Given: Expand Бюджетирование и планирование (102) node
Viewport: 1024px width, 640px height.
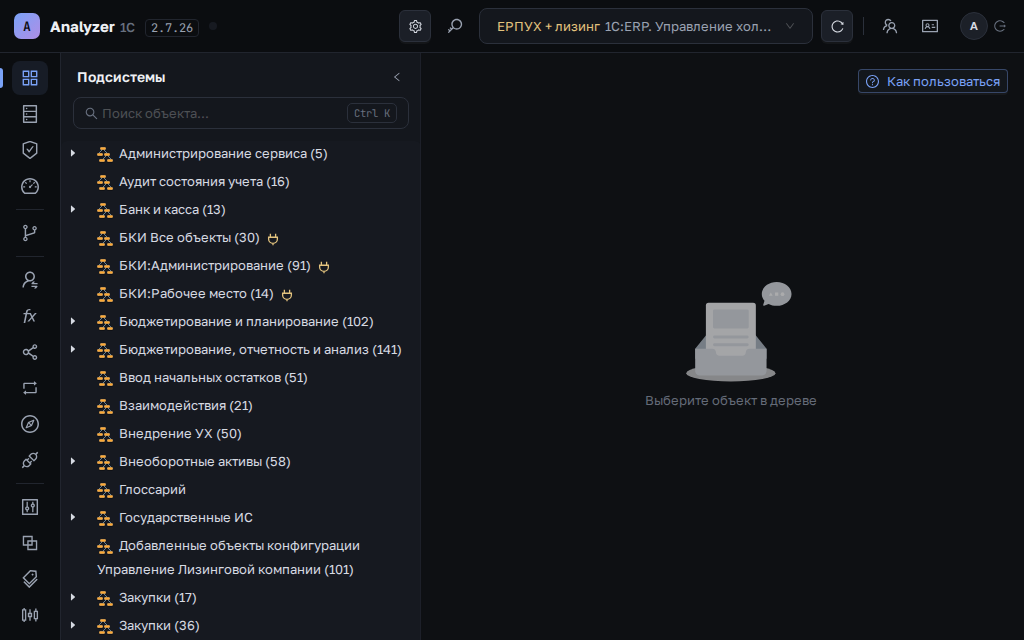Looking at the screenshot, I should click(x=73, y=321).
